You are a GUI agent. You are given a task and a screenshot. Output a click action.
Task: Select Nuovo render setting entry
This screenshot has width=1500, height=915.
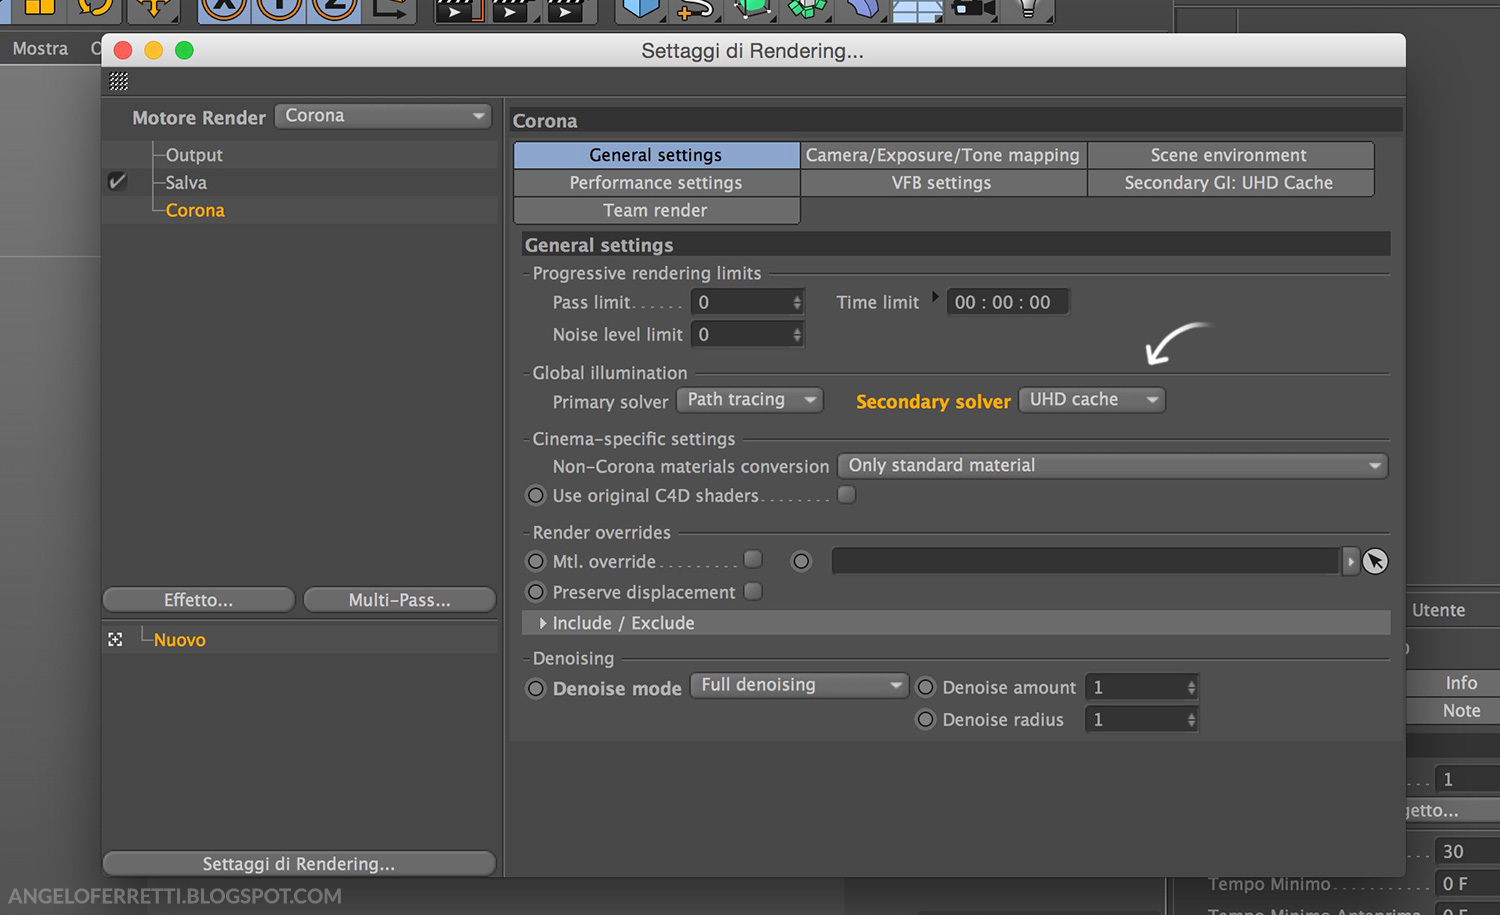(180, 640)
